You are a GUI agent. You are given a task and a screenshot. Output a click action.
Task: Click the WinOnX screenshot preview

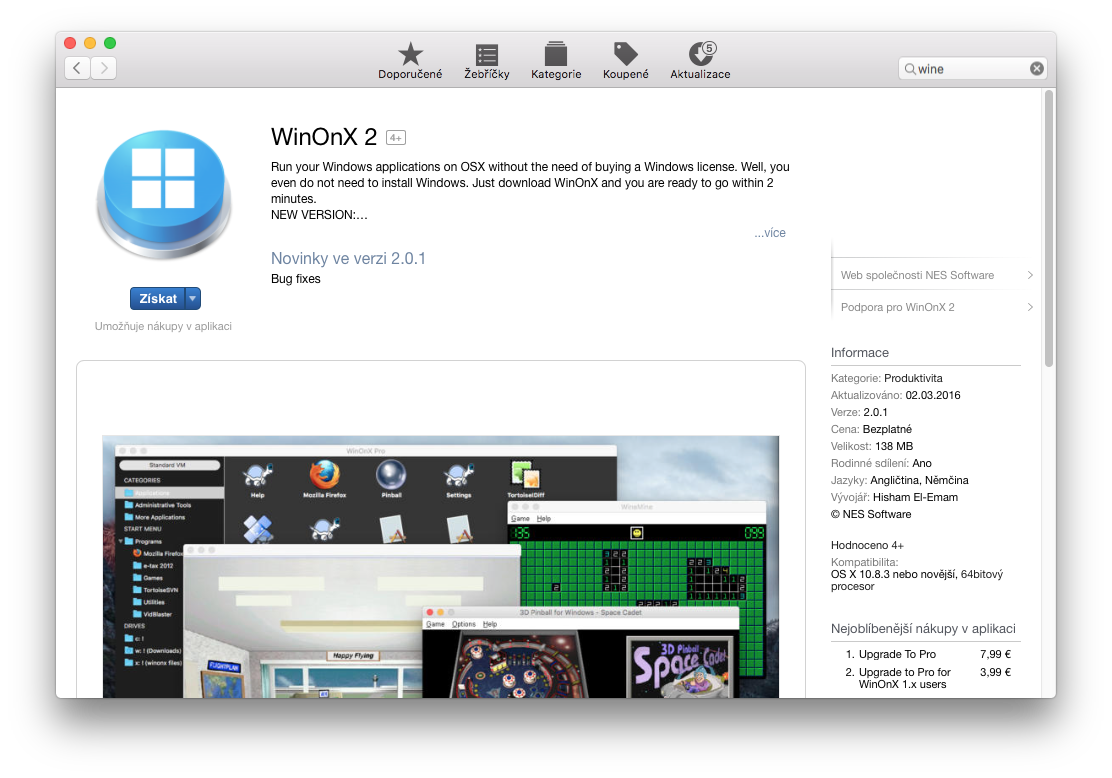[440, 566]
